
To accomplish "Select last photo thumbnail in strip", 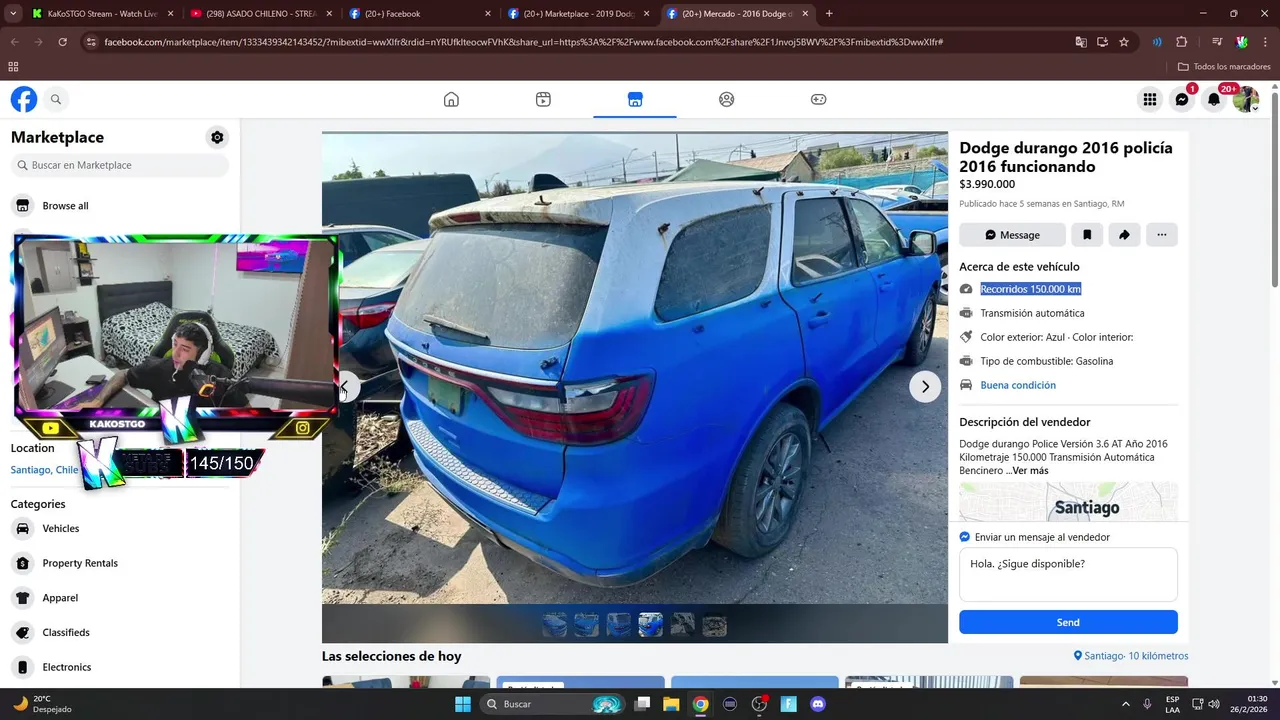I will 714,625.
